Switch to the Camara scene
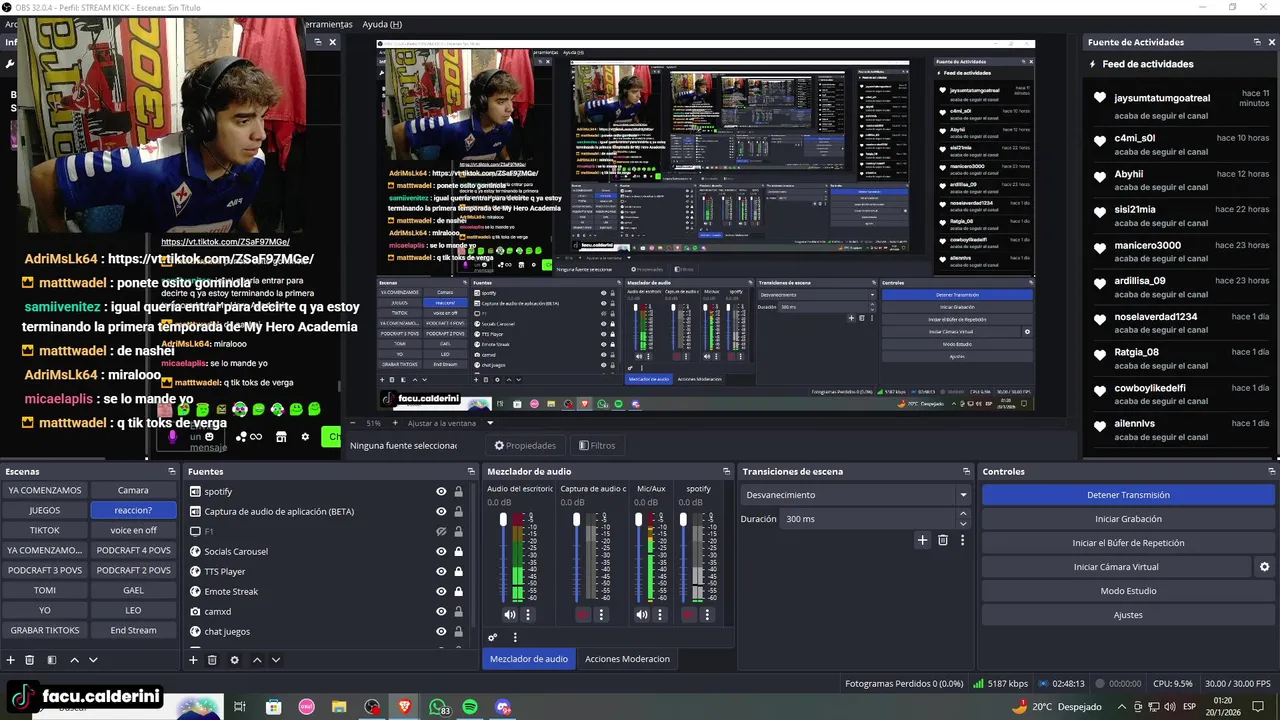This screenshot has width=1280, height=720. (133, 490)
